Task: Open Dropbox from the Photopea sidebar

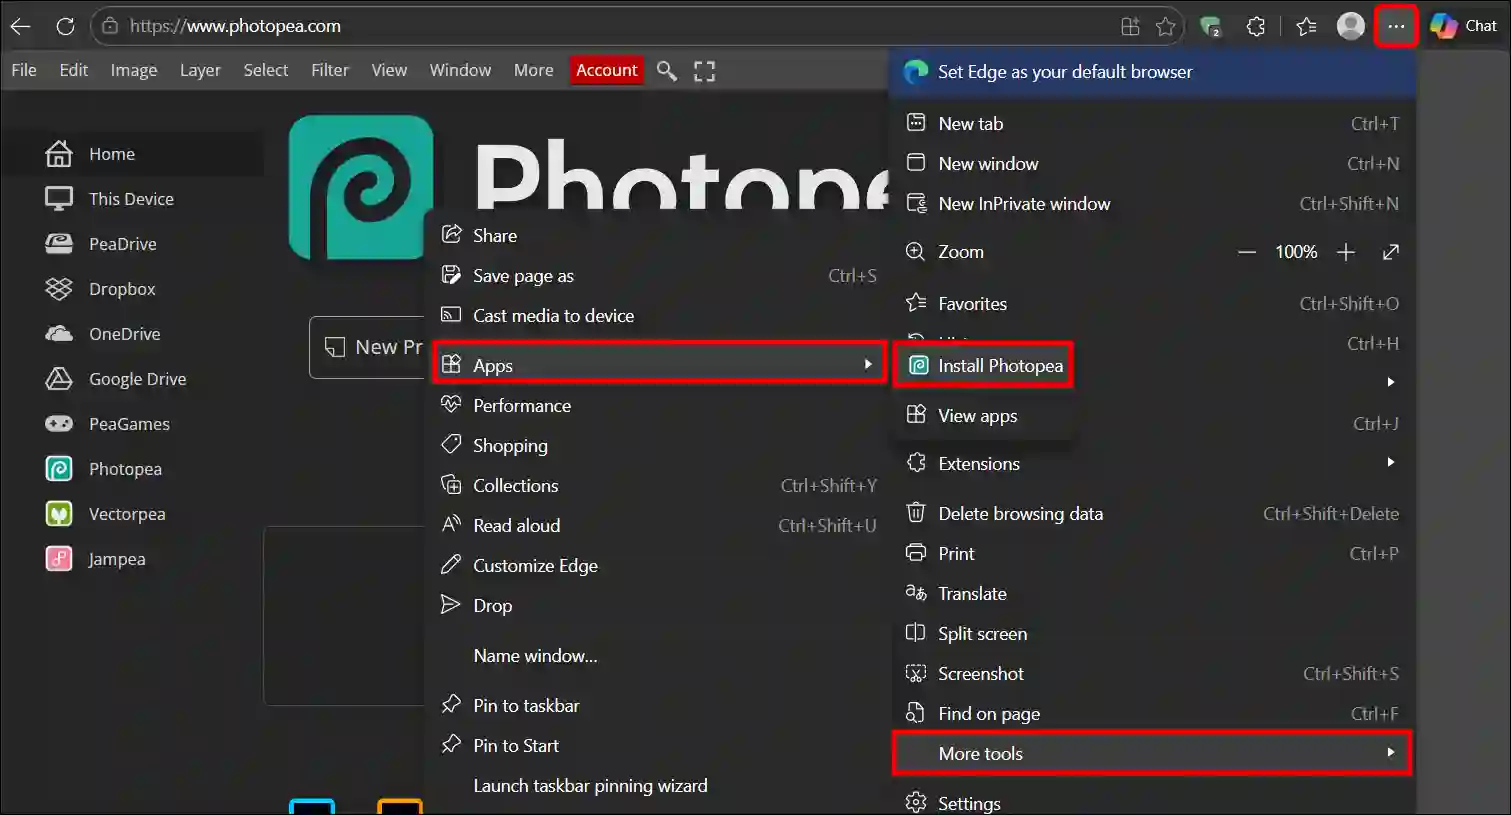Action: [118, 288]
